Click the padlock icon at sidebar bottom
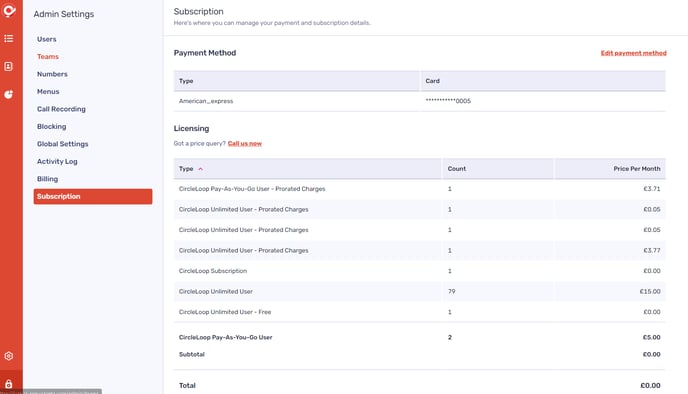This screenshot has width=688, height=394. 8,383
